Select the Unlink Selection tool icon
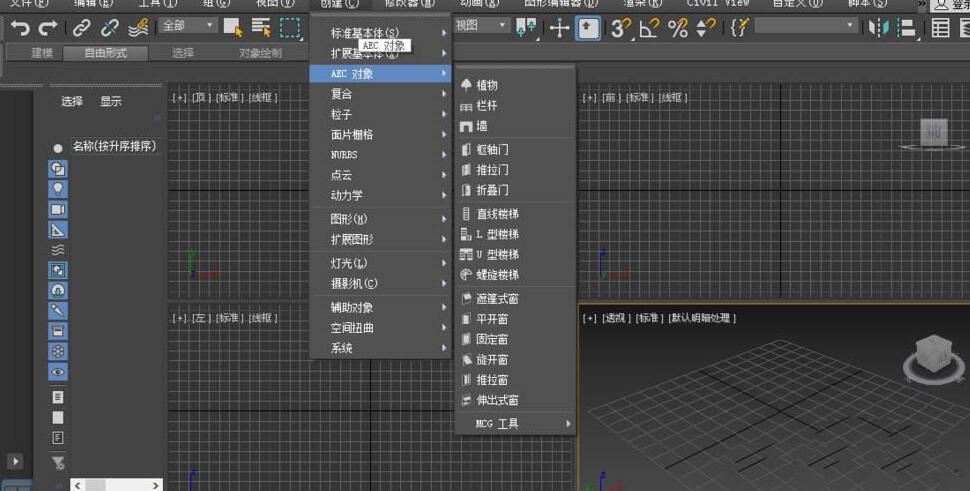Screen dimensions: 970x491 pos(109,28)
